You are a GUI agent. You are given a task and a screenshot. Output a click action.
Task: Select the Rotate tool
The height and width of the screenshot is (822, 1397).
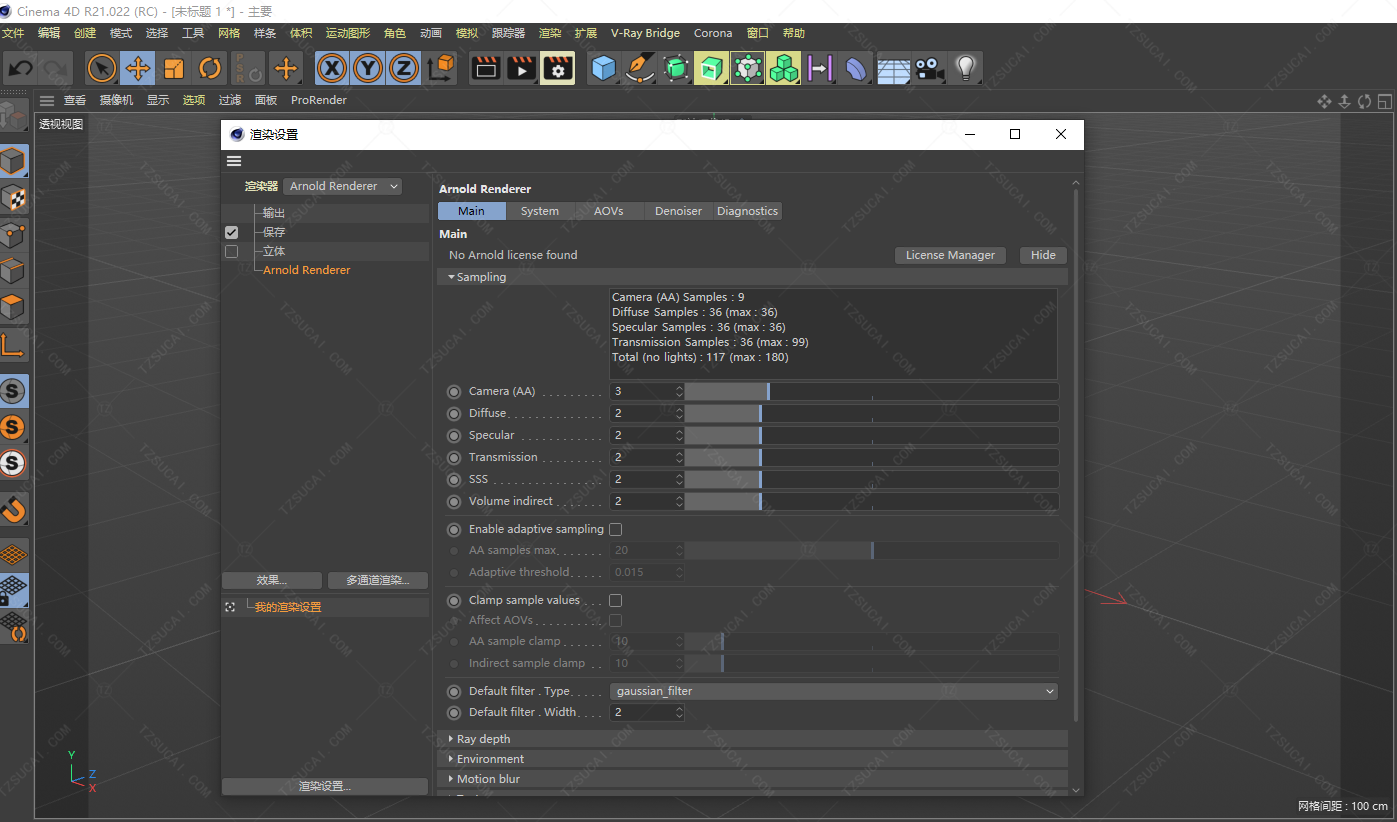point(210,69)
